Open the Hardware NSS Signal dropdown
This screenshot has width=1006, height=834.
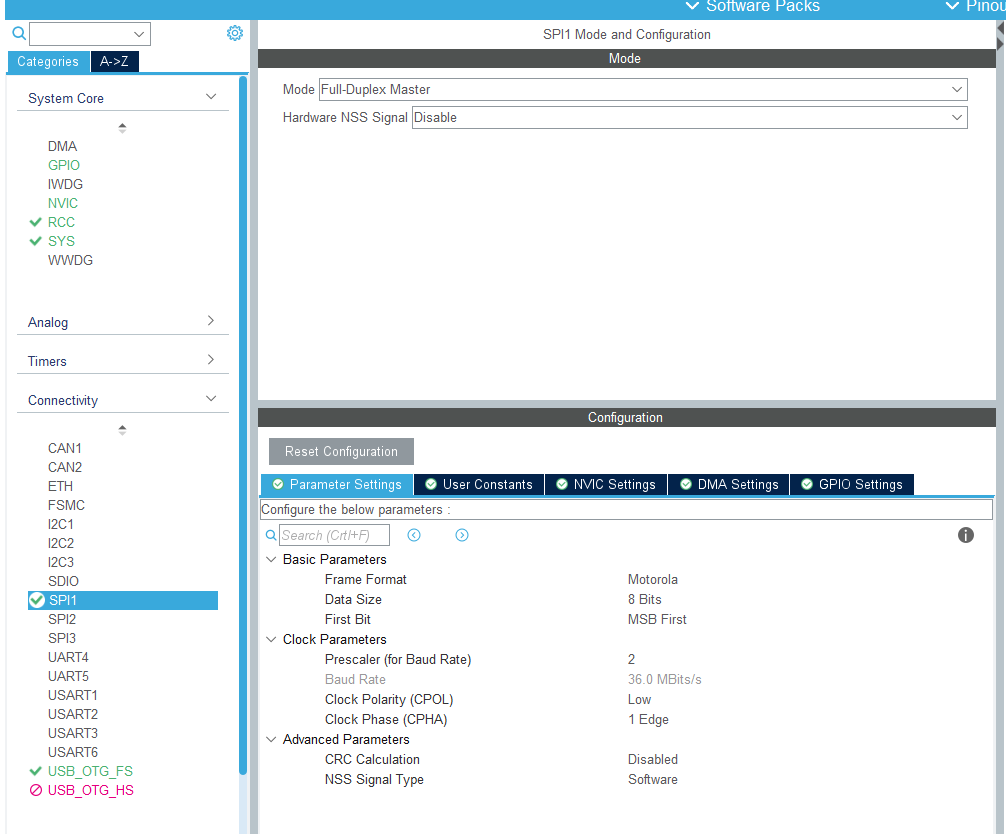point(690,117)
